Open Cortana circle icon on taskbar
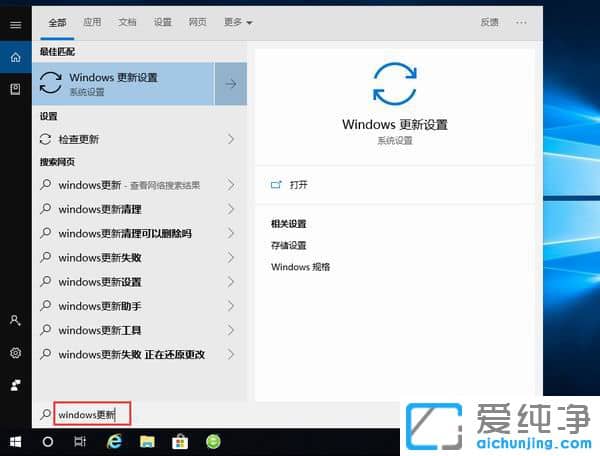This screenshot has height=456, width=600. [x=48, y=442]
